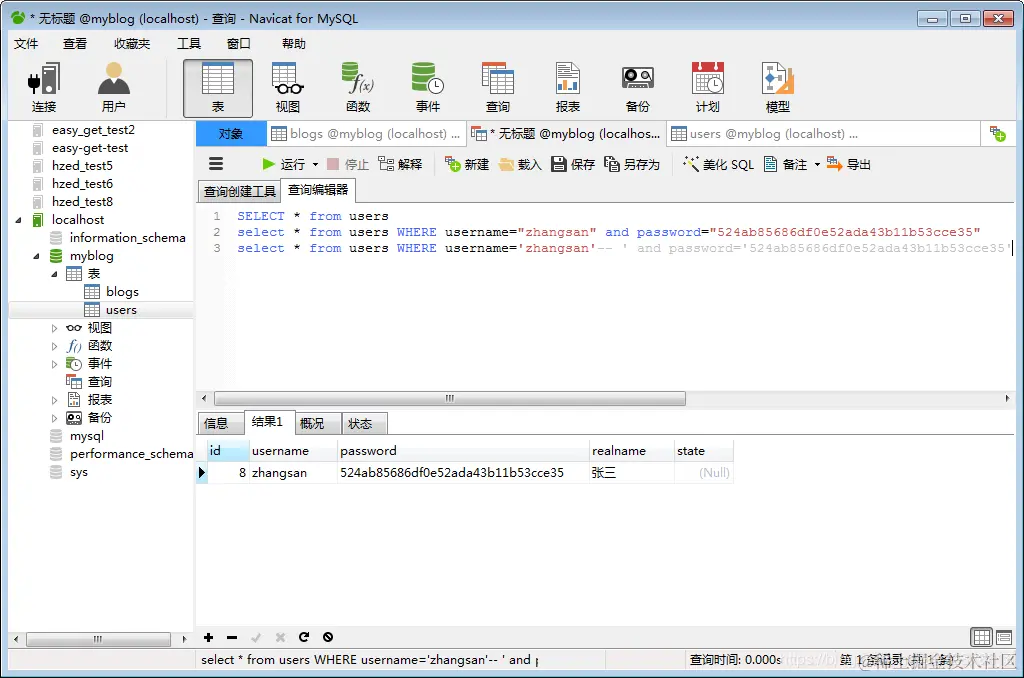
Task: Switch to grid view icon
Action: tap(982, 636)
